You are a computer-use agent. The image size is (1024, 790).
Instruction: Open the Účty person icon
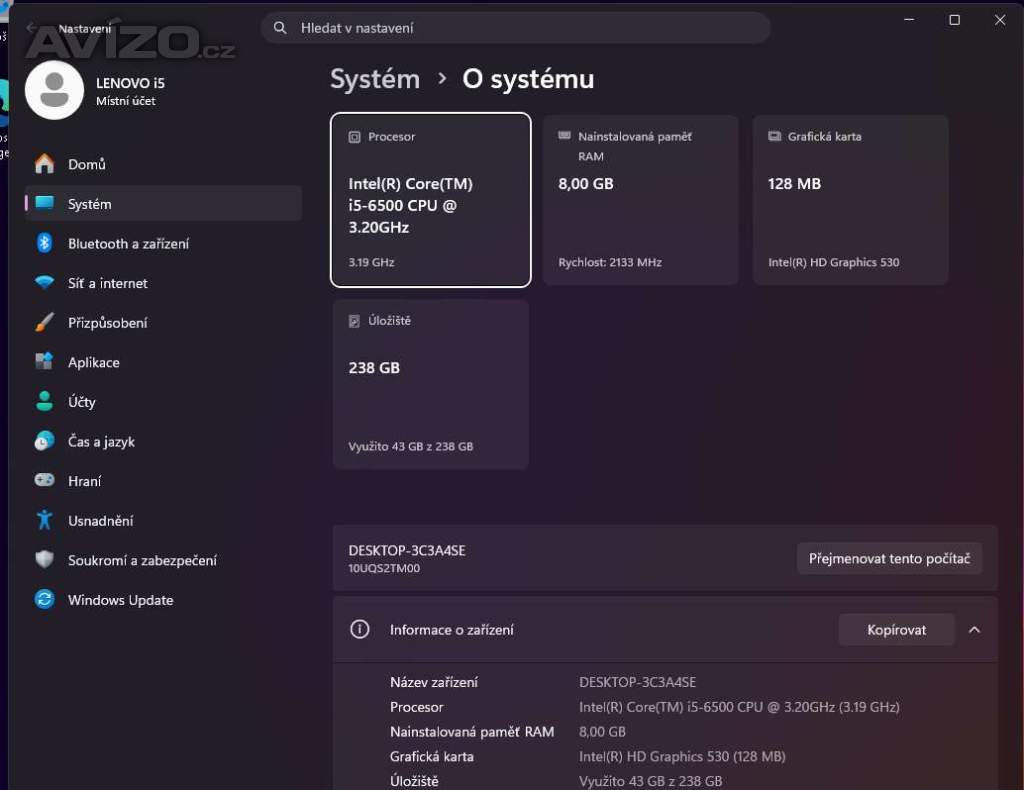pos(44,401)
